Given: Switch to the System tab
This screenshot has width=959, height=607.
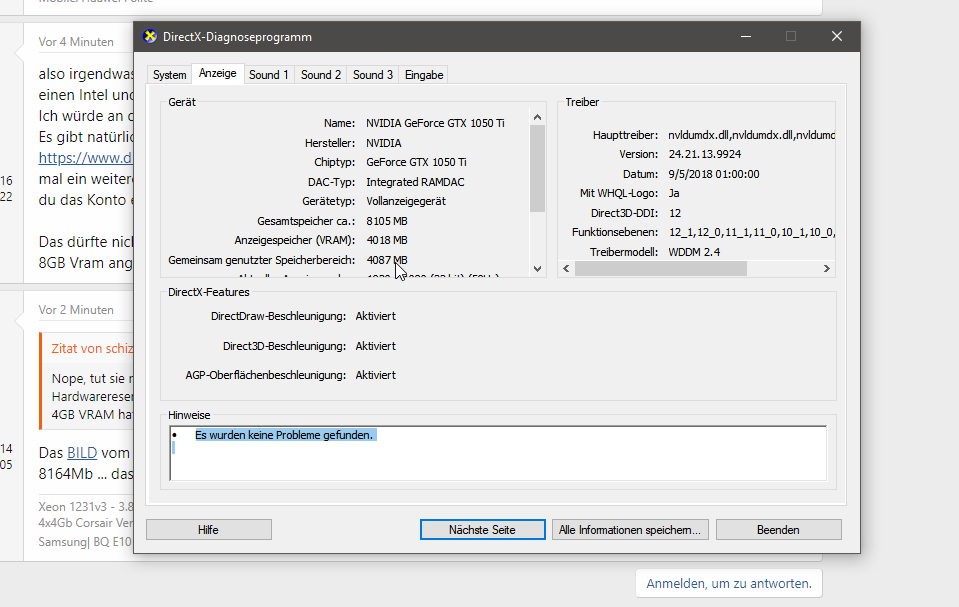Looking at the screenshot, I should pos(169,73).
